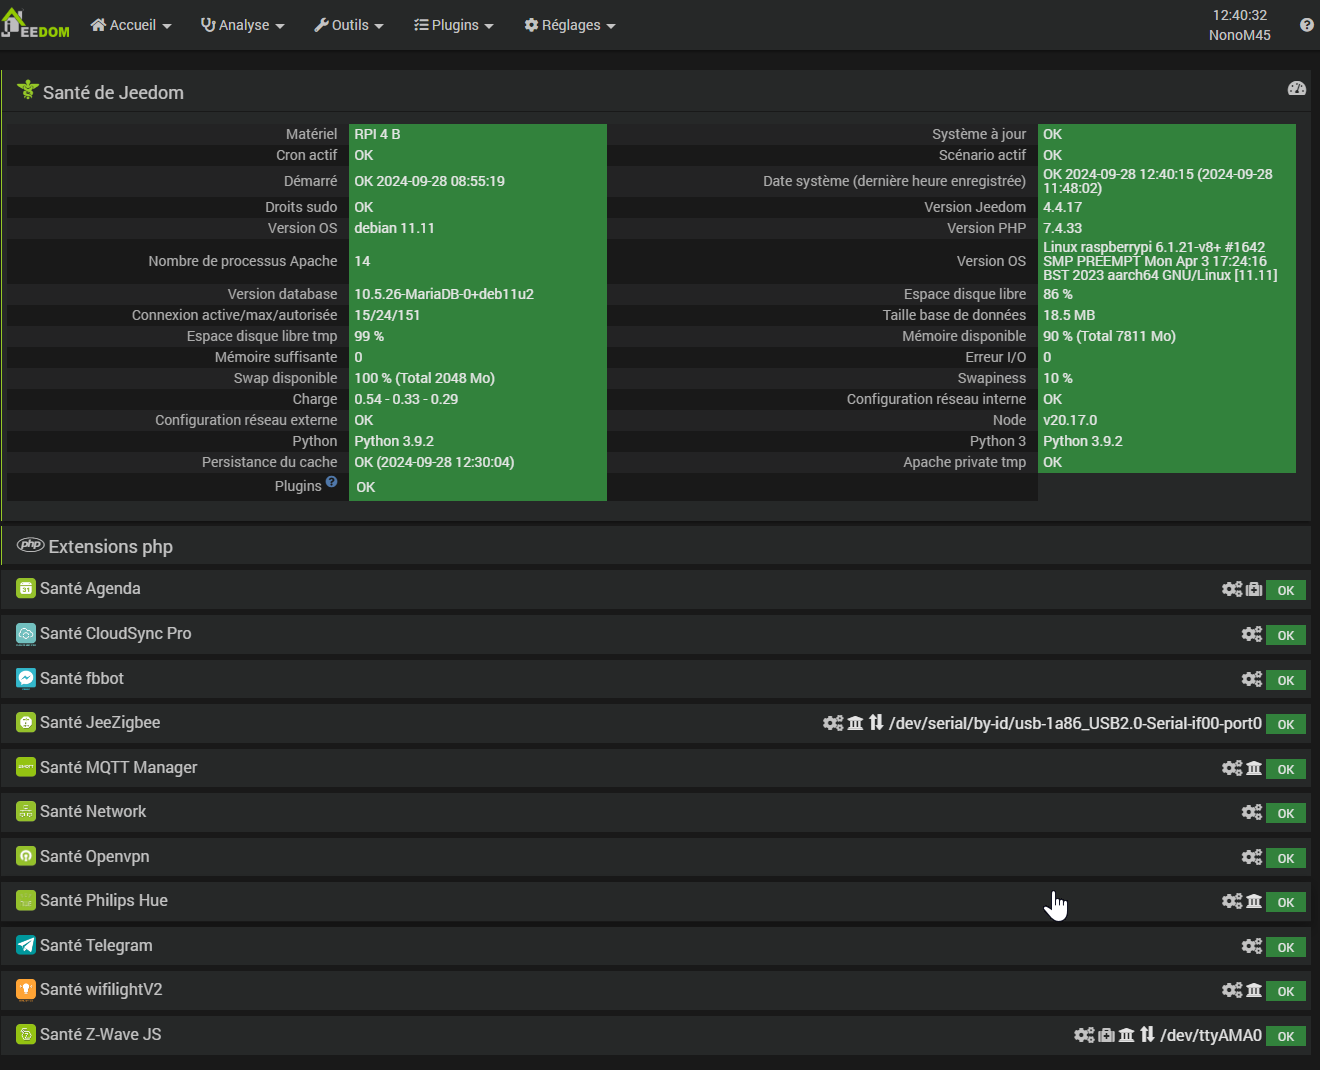Click MQTT Manager daemon building icon
Image resolution: width=1320 pixels, height=1070 pixels.
(1254, 768)
